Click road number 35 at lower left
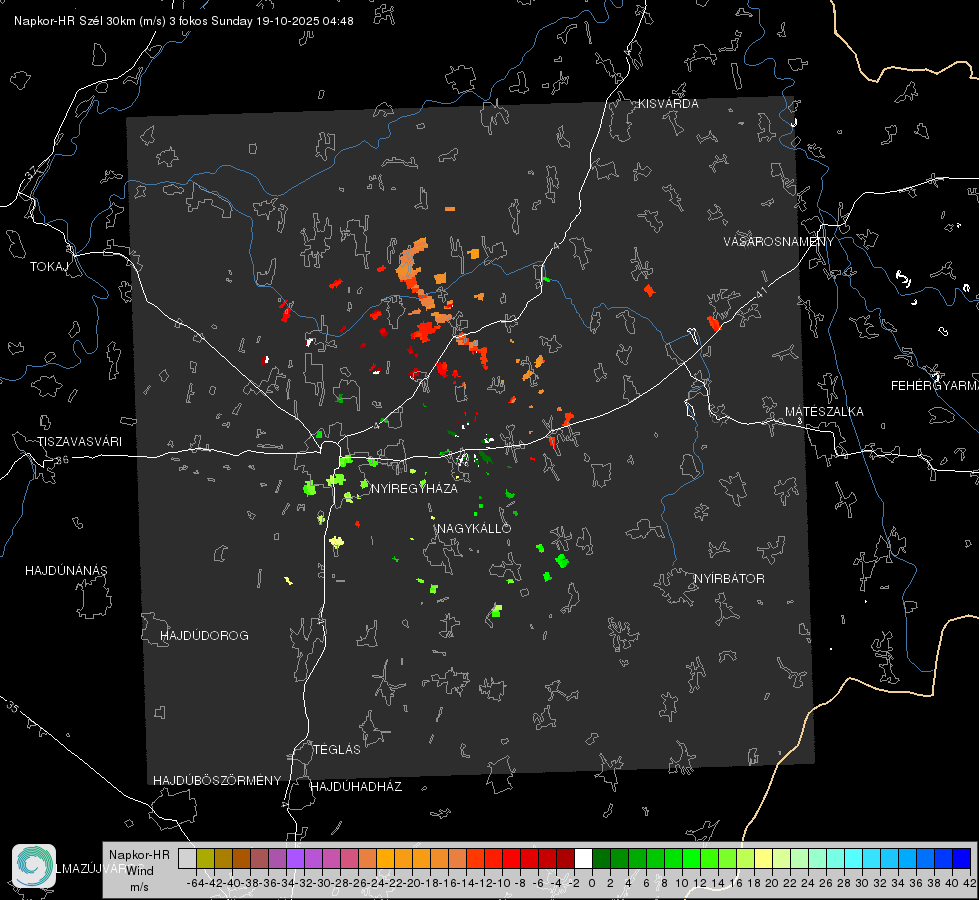 point(12,707)
